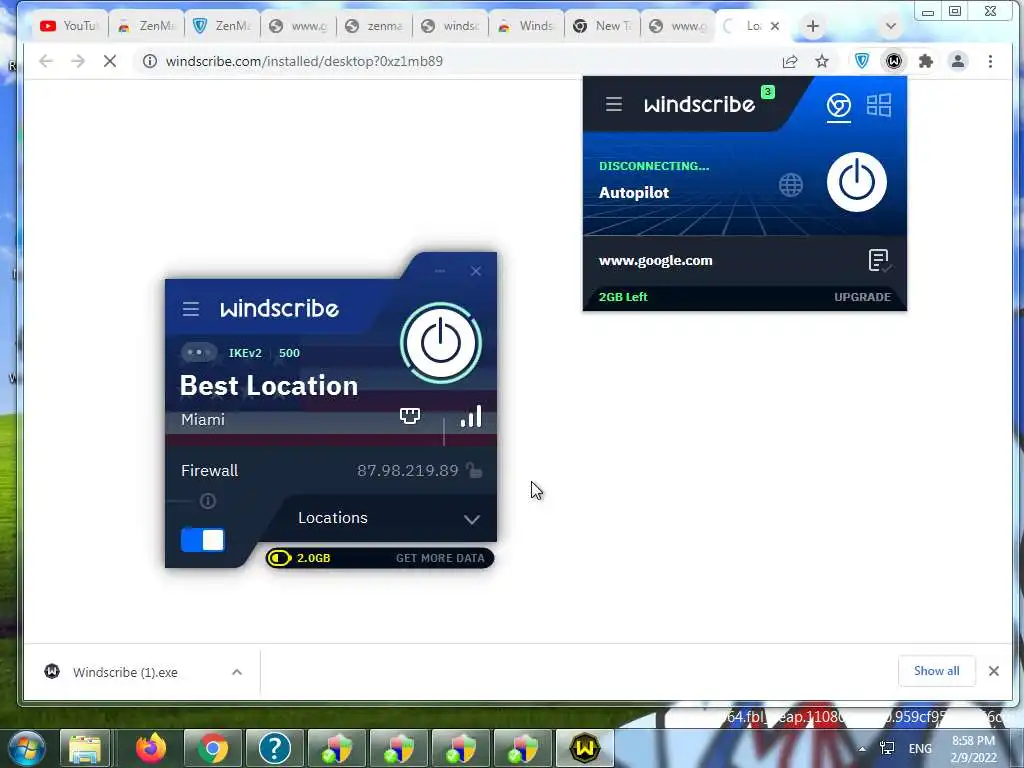Image resolution: width=1024 pixels, height=768 pixels.
Task: Switch to the YouTube tab
Action: (69, 26)
